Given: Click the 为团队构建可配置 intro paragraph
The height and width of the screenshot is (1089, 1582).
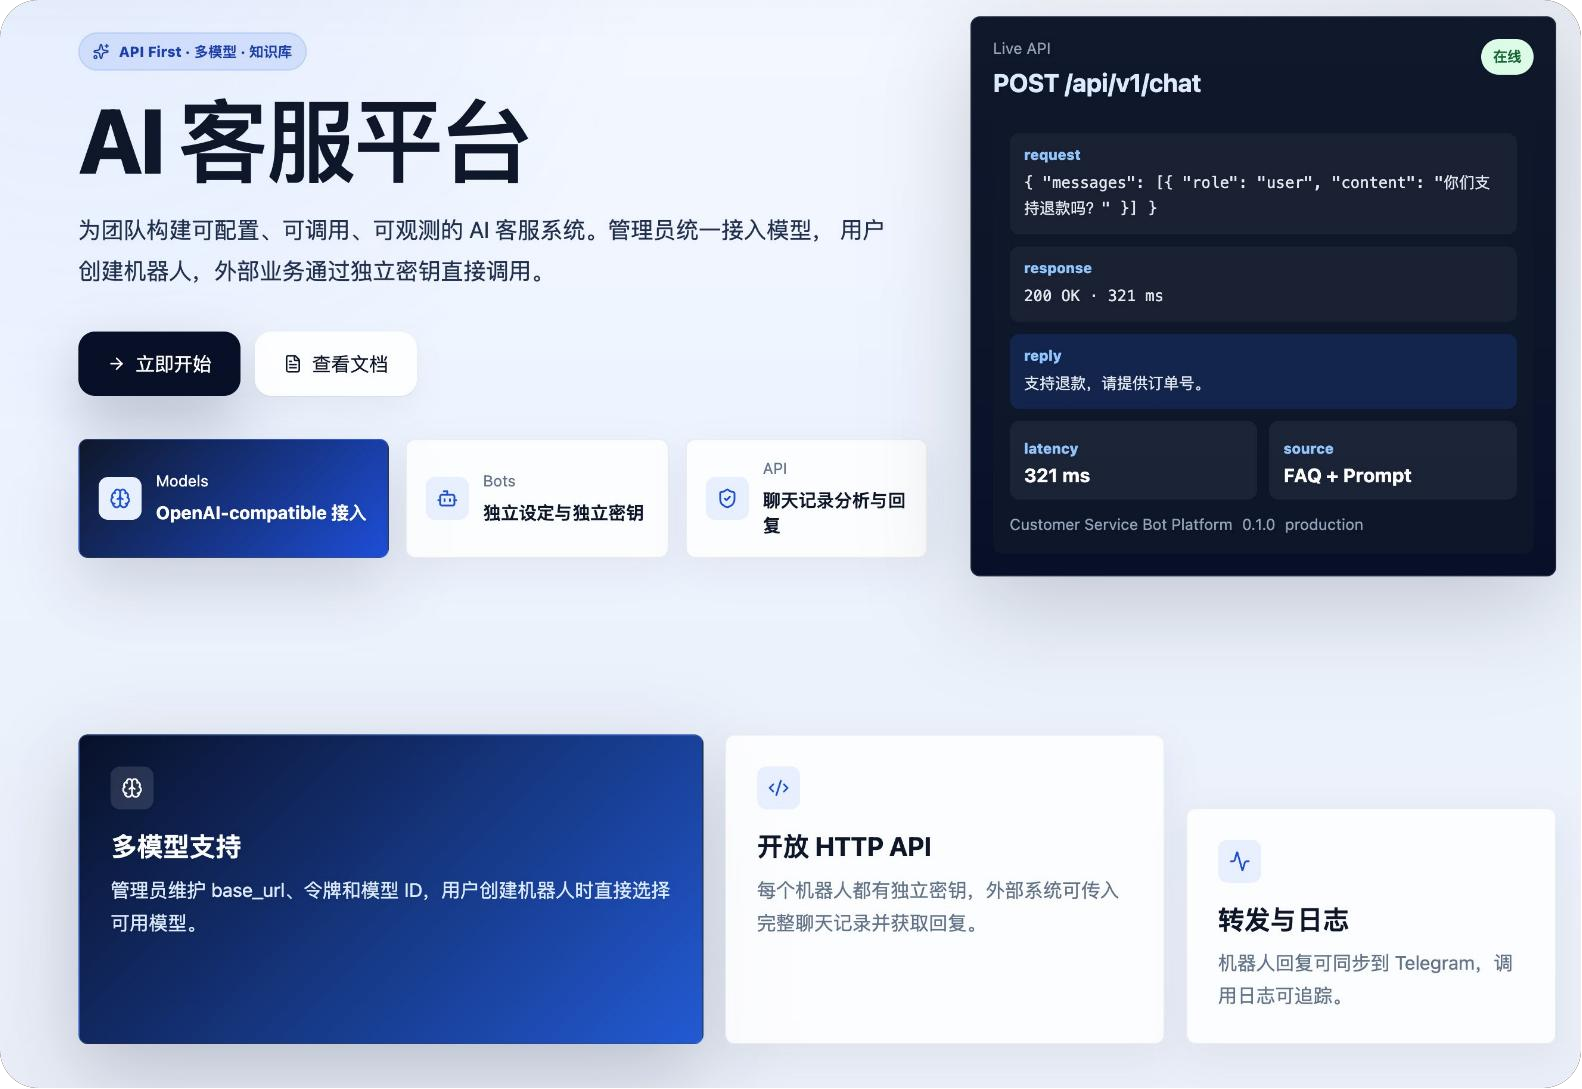Looking at the screenshot, I should point(481,251).
